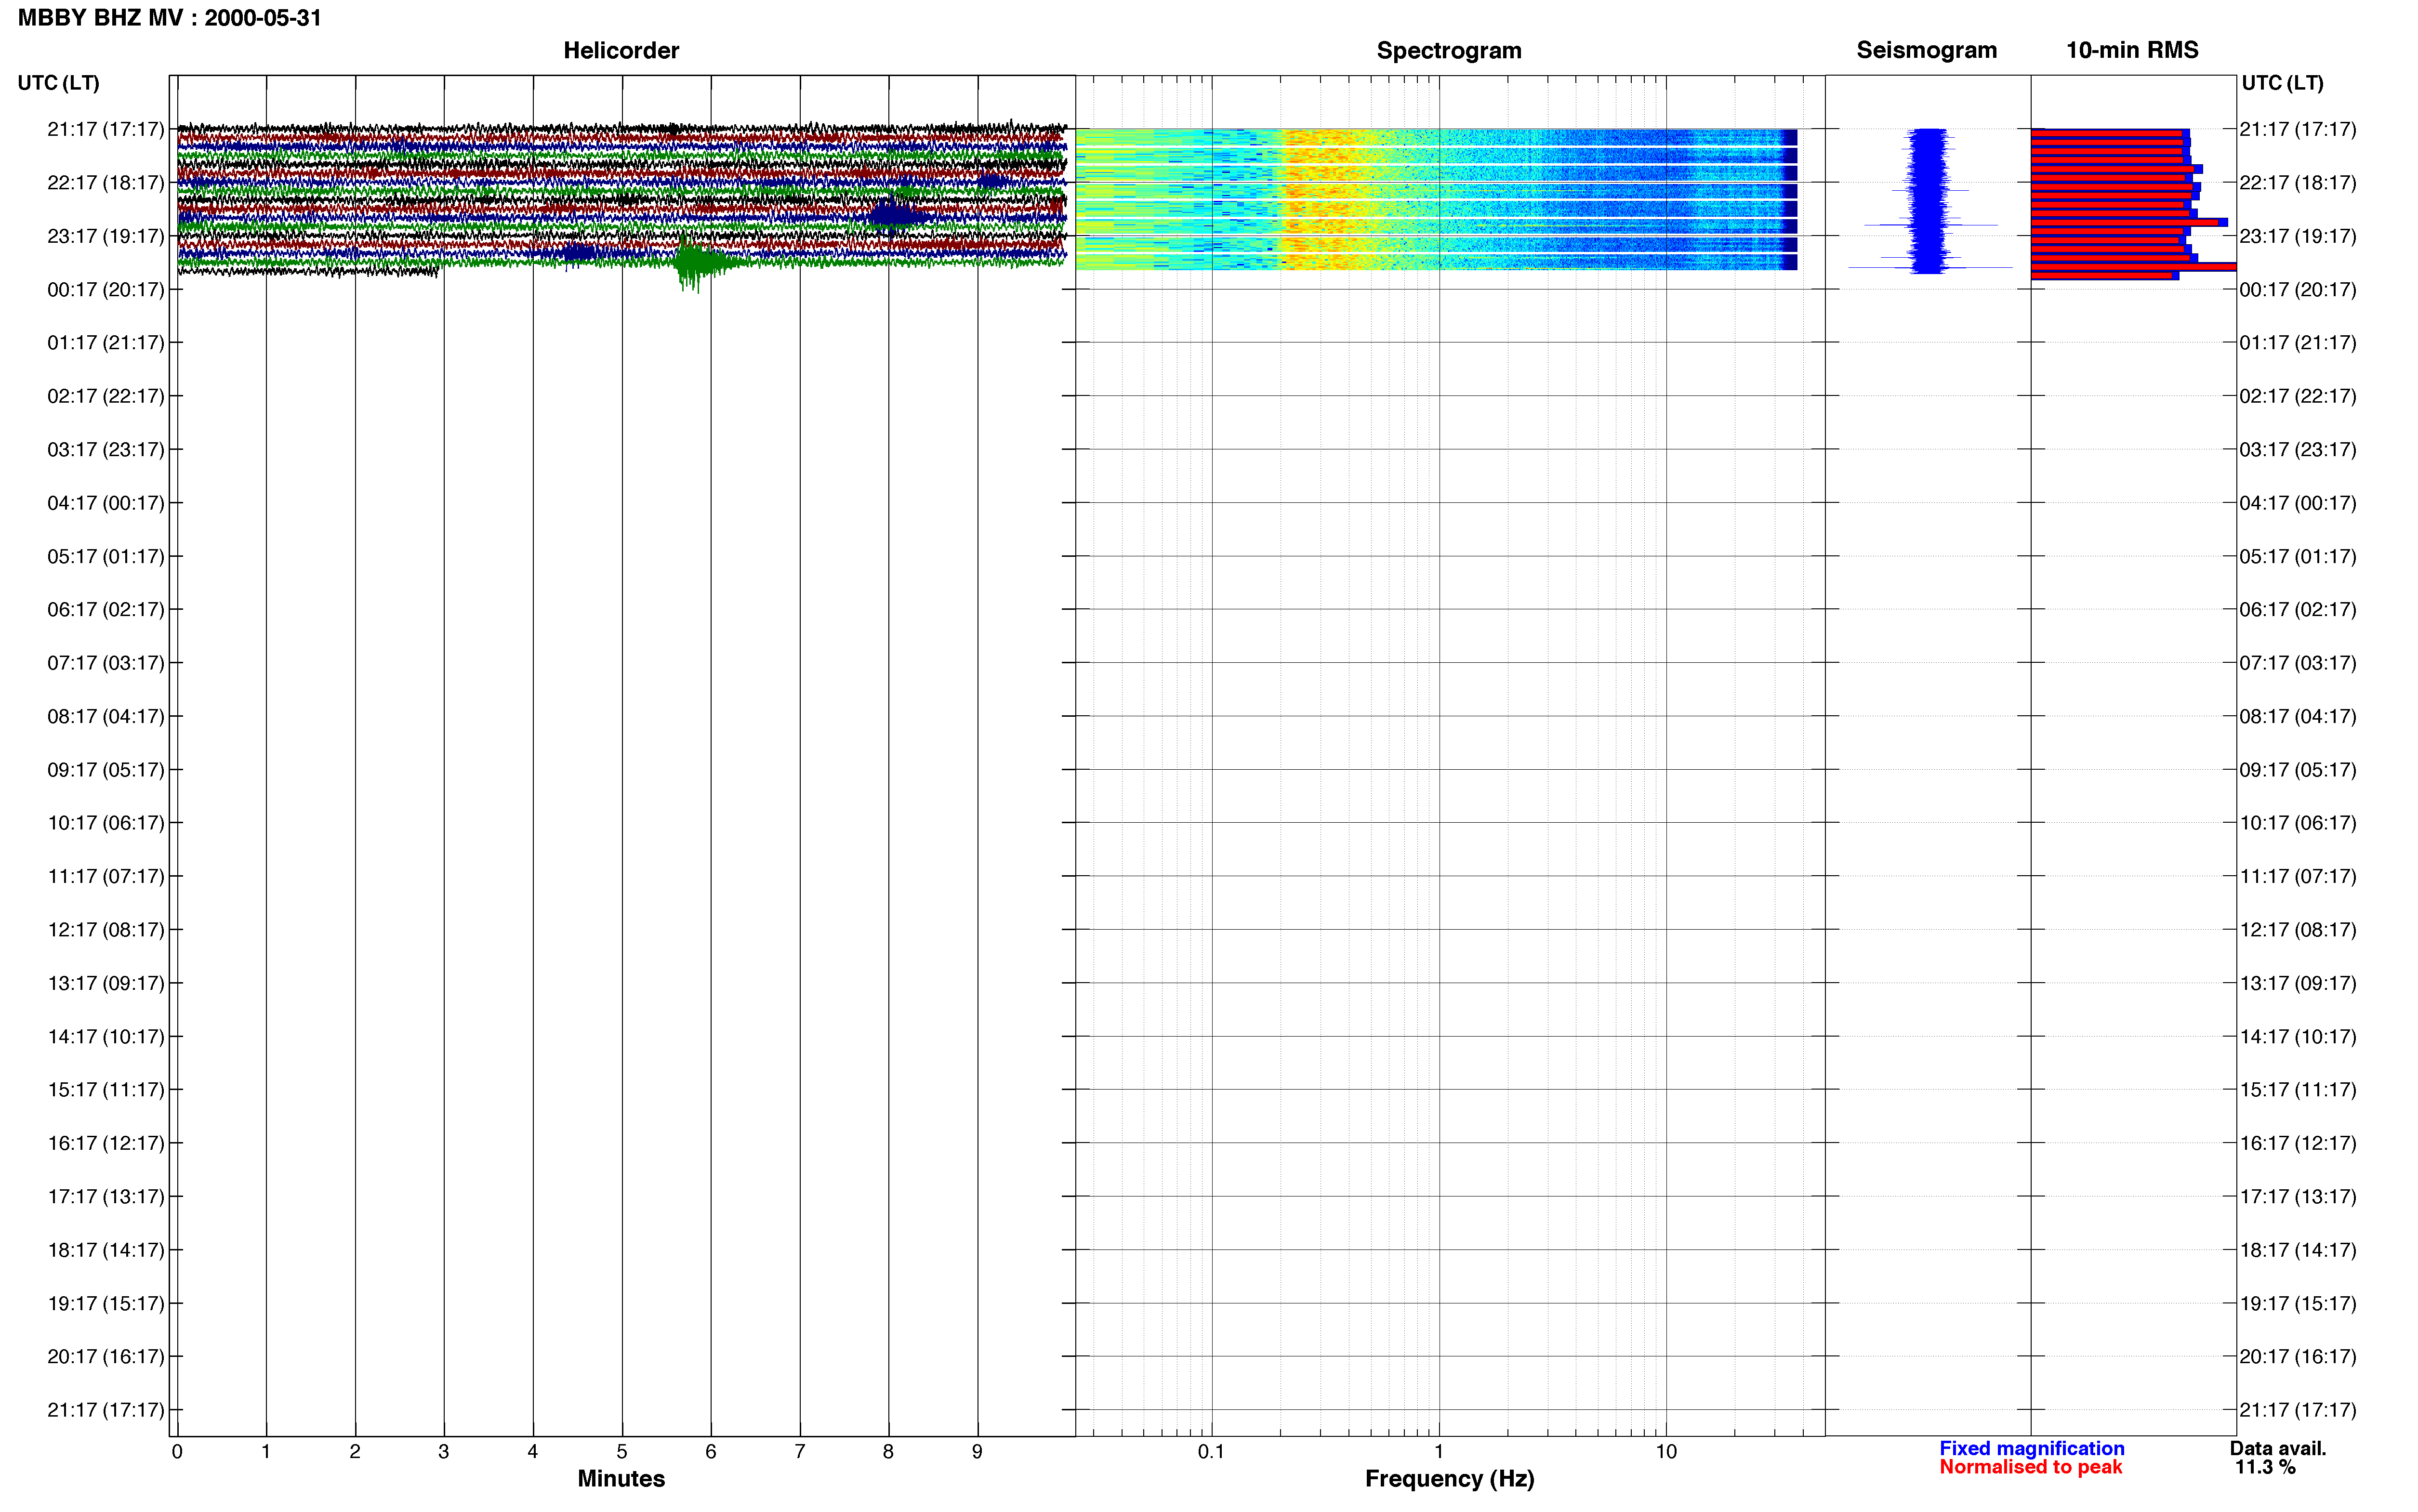Click Minutes axis tick label '7'
The image size is (2418, 1512).
[x=800, y=1451]
